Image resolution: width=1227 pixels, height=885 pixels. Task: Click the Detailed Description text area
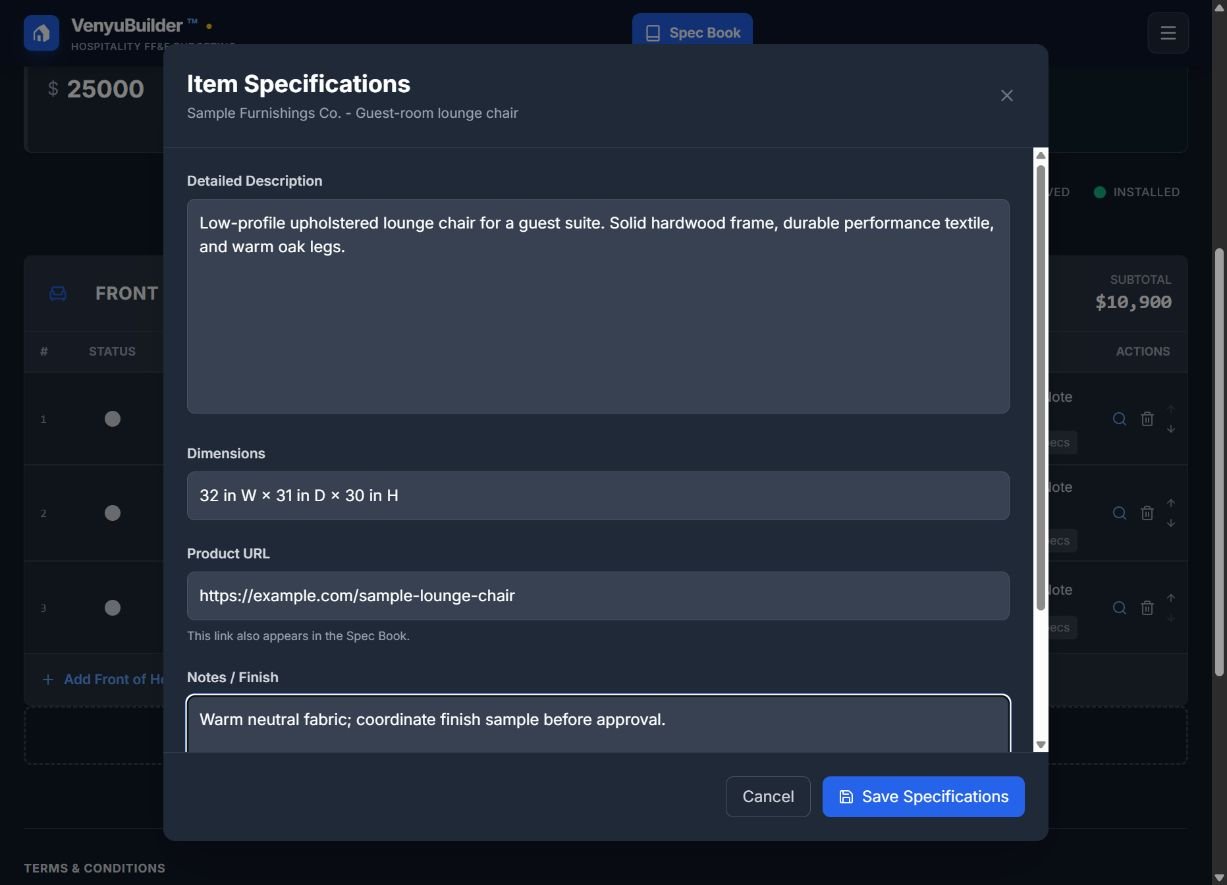pyautogui.click(x=598, y=306)
